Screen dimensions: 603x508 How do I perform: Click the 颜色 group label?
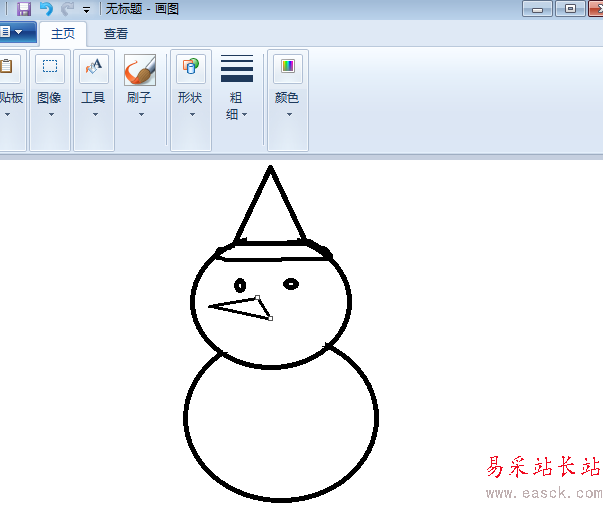[x=287, y=98]
